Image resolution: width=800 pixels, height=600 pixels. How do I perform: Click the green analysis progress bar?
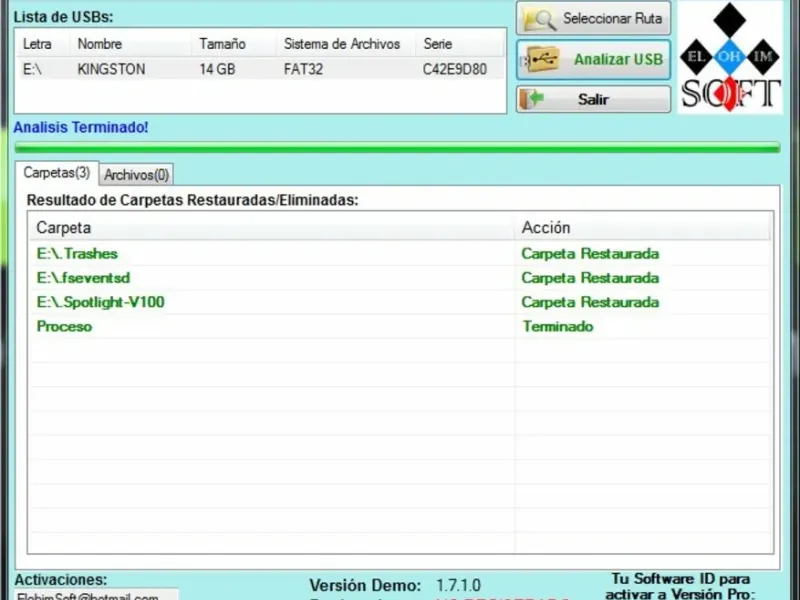click(x=397, y=148)
